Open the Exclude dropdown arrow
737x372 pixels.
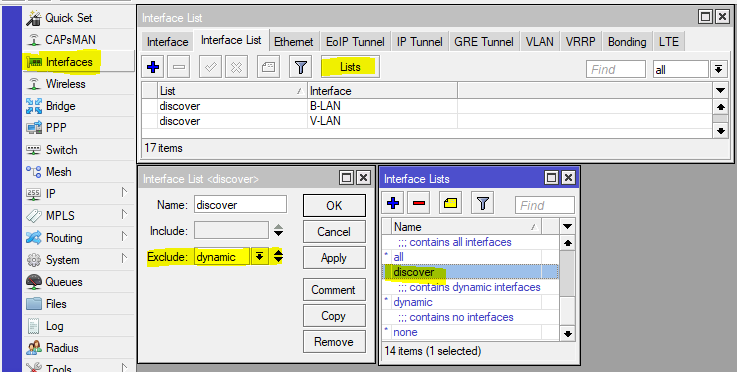coord(259,256)
